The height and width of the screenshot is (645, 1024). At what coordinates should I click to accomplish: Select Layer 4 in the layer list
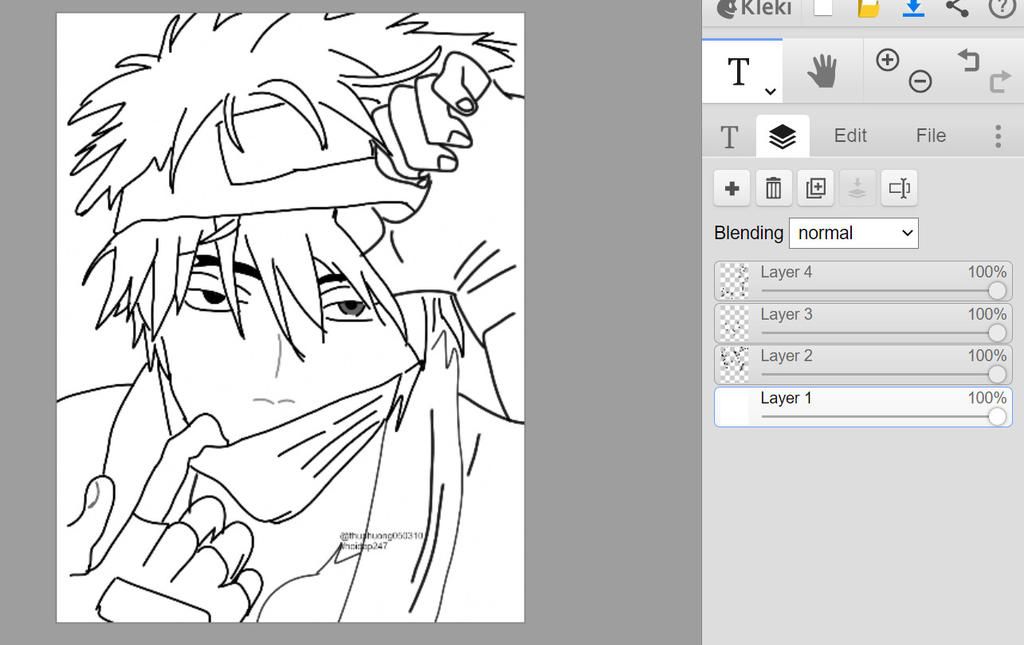863,281
